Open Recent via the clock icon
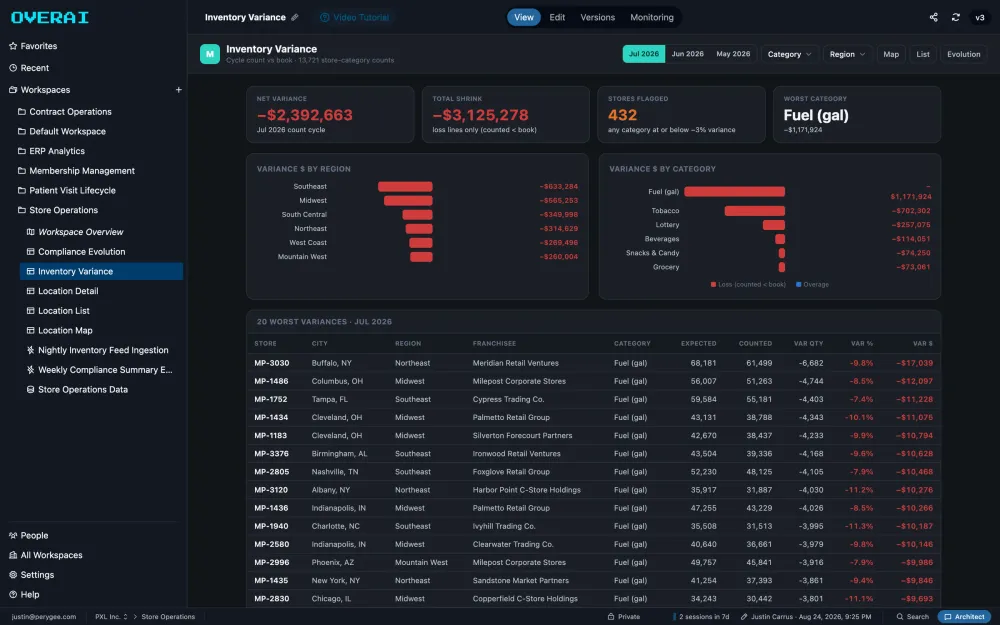 (13, 68)
